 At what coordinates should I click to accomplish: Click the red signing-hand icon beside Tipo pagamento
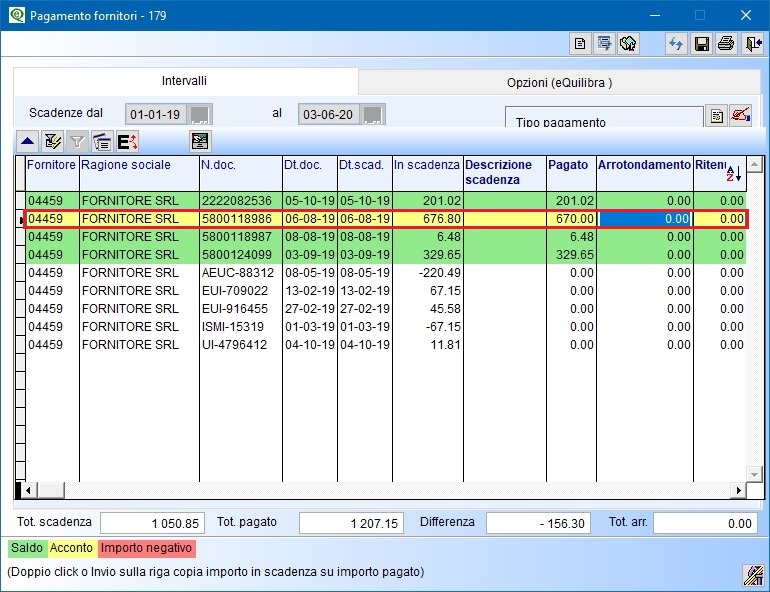740,116
